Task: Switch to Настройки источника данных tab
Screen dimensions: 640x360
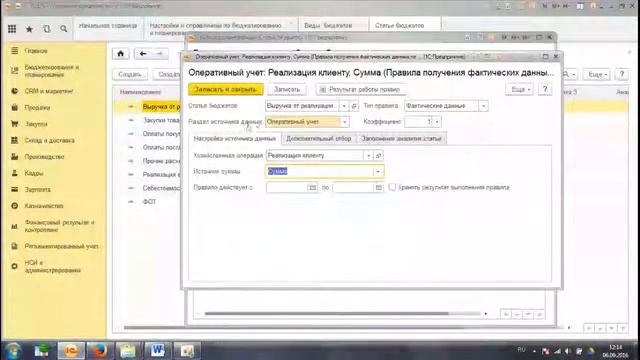Action: 235,139
